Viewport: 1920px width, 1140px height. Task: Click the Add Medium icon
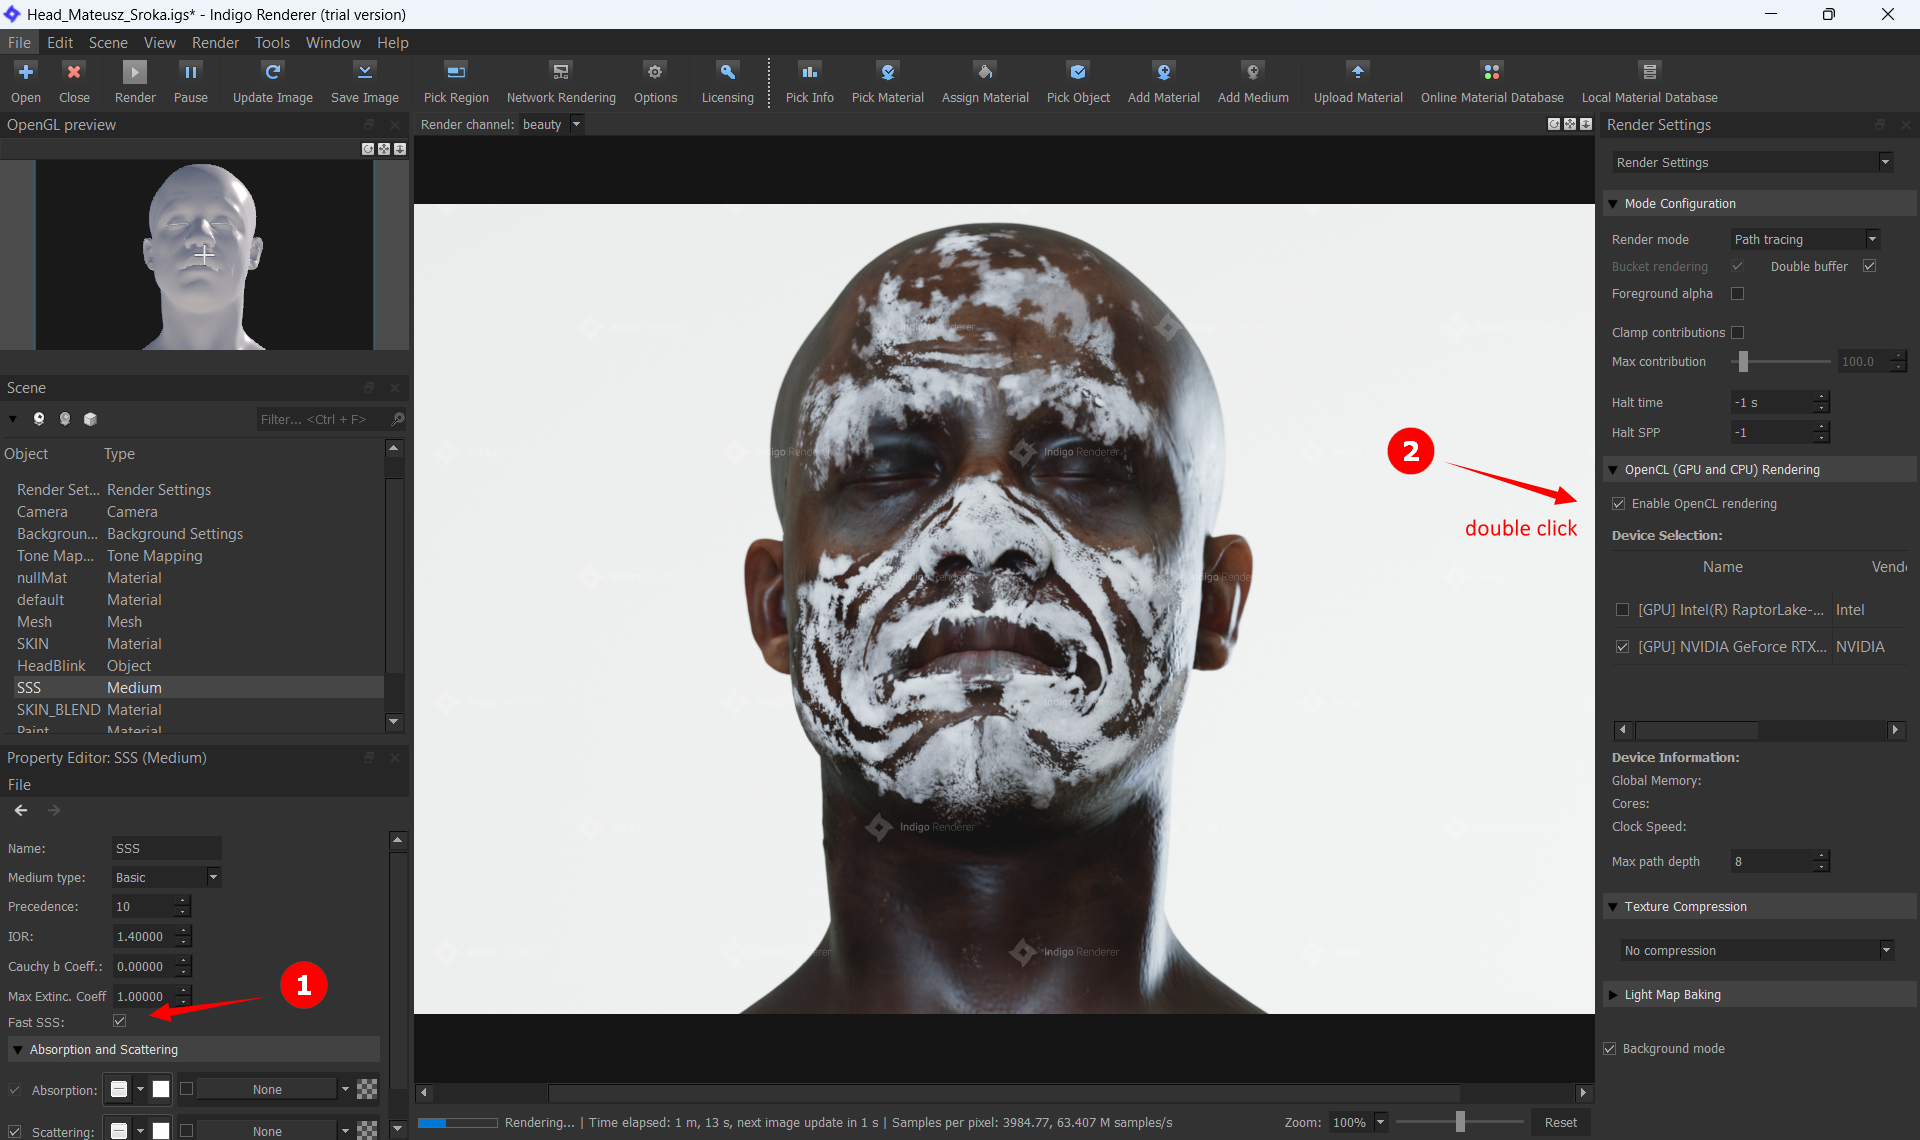1252,72
